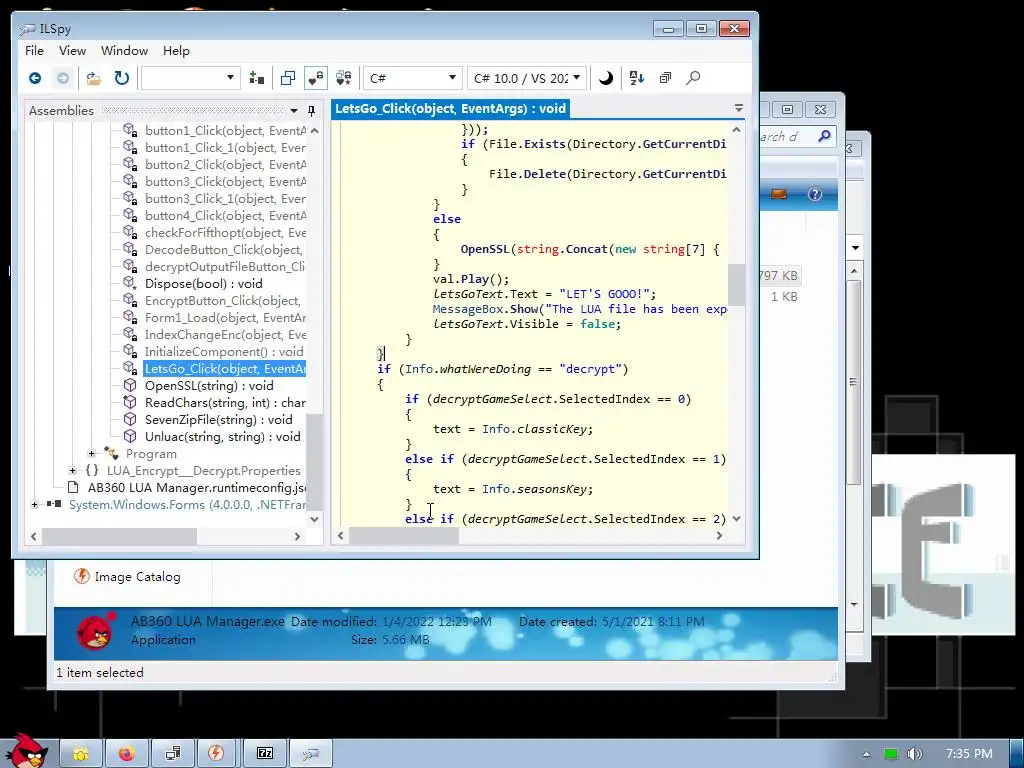Click the collapse all tree nodes icon

coord(665,78)
